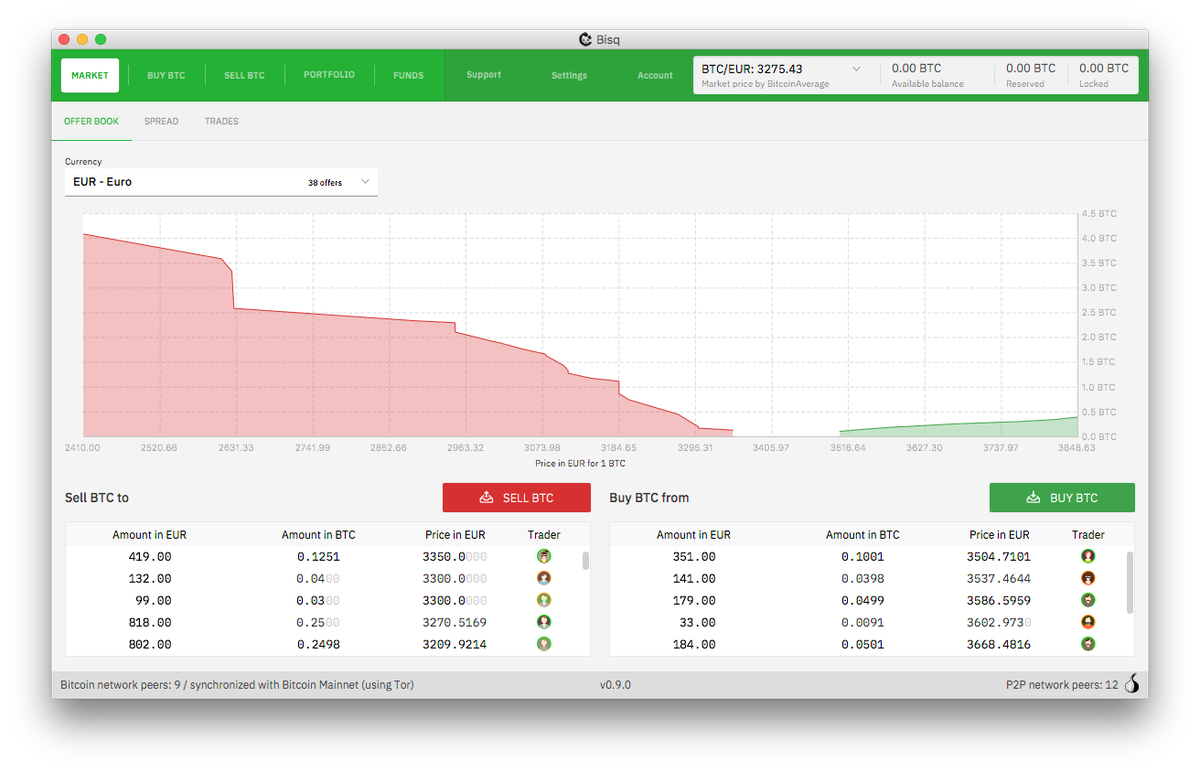Image resolution: width=1200 pixels, height=772 pixels.
Task: Select sell offer row with 419.00 EUR
Action: [323, 556]
